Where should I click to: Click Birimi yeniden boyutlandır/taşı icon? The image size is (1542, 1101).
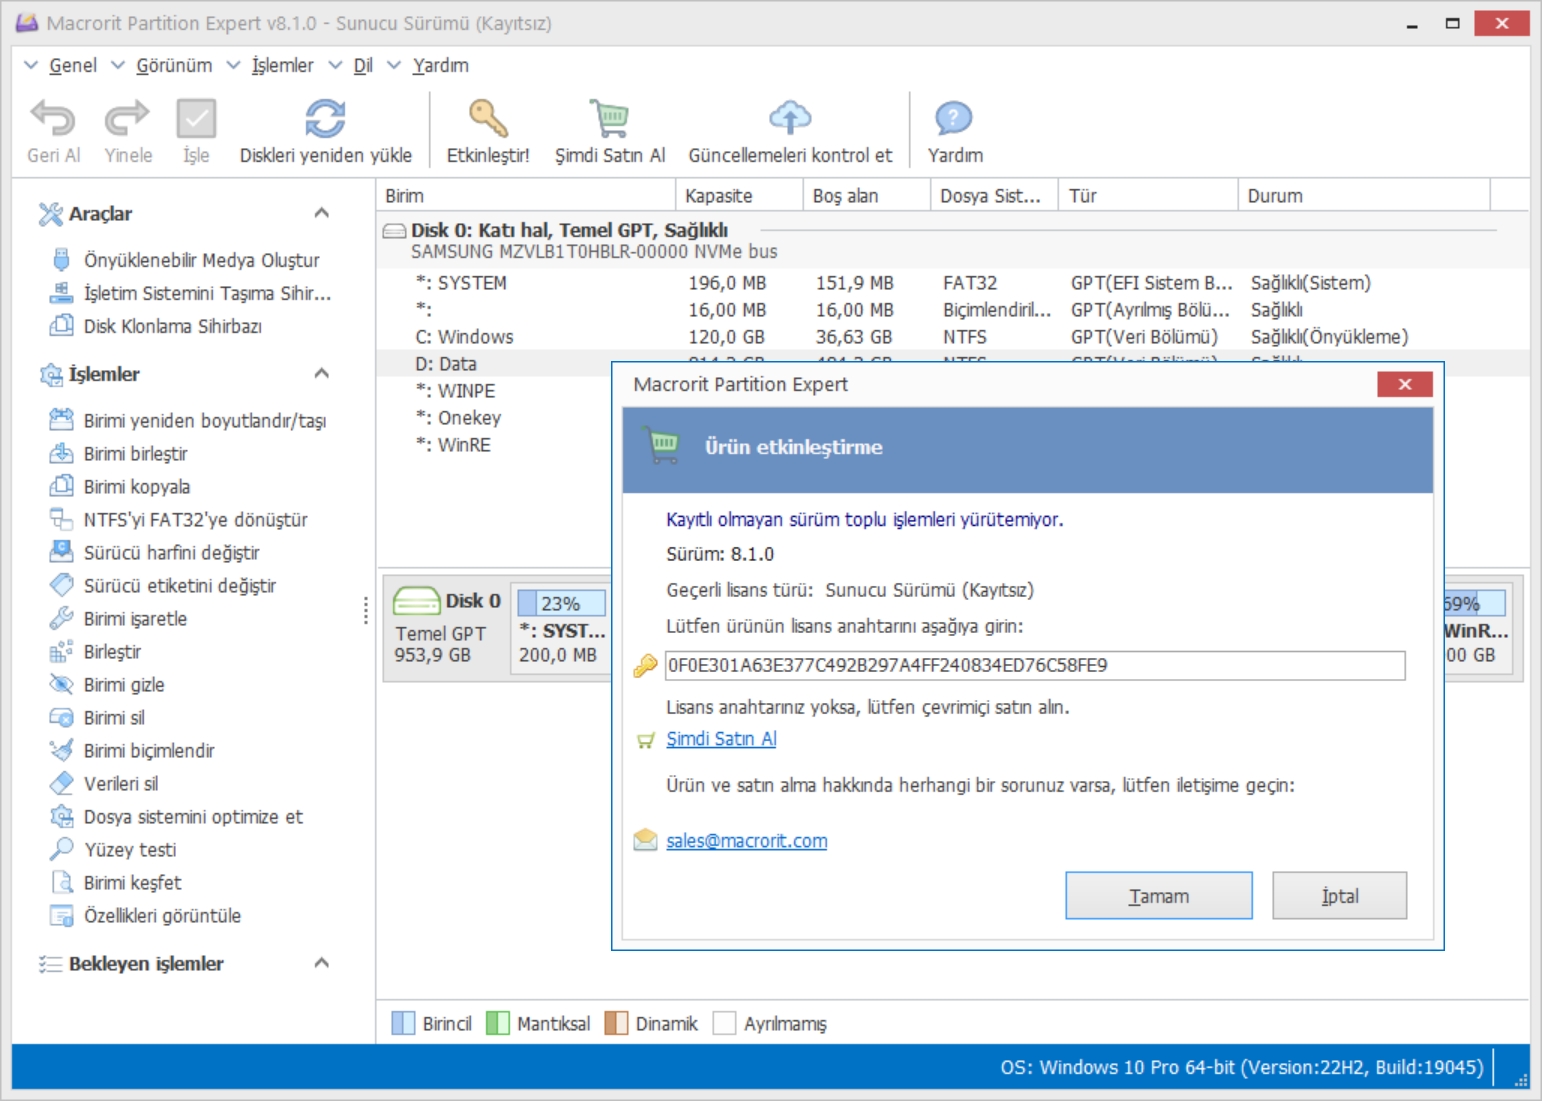coord(61,419)
